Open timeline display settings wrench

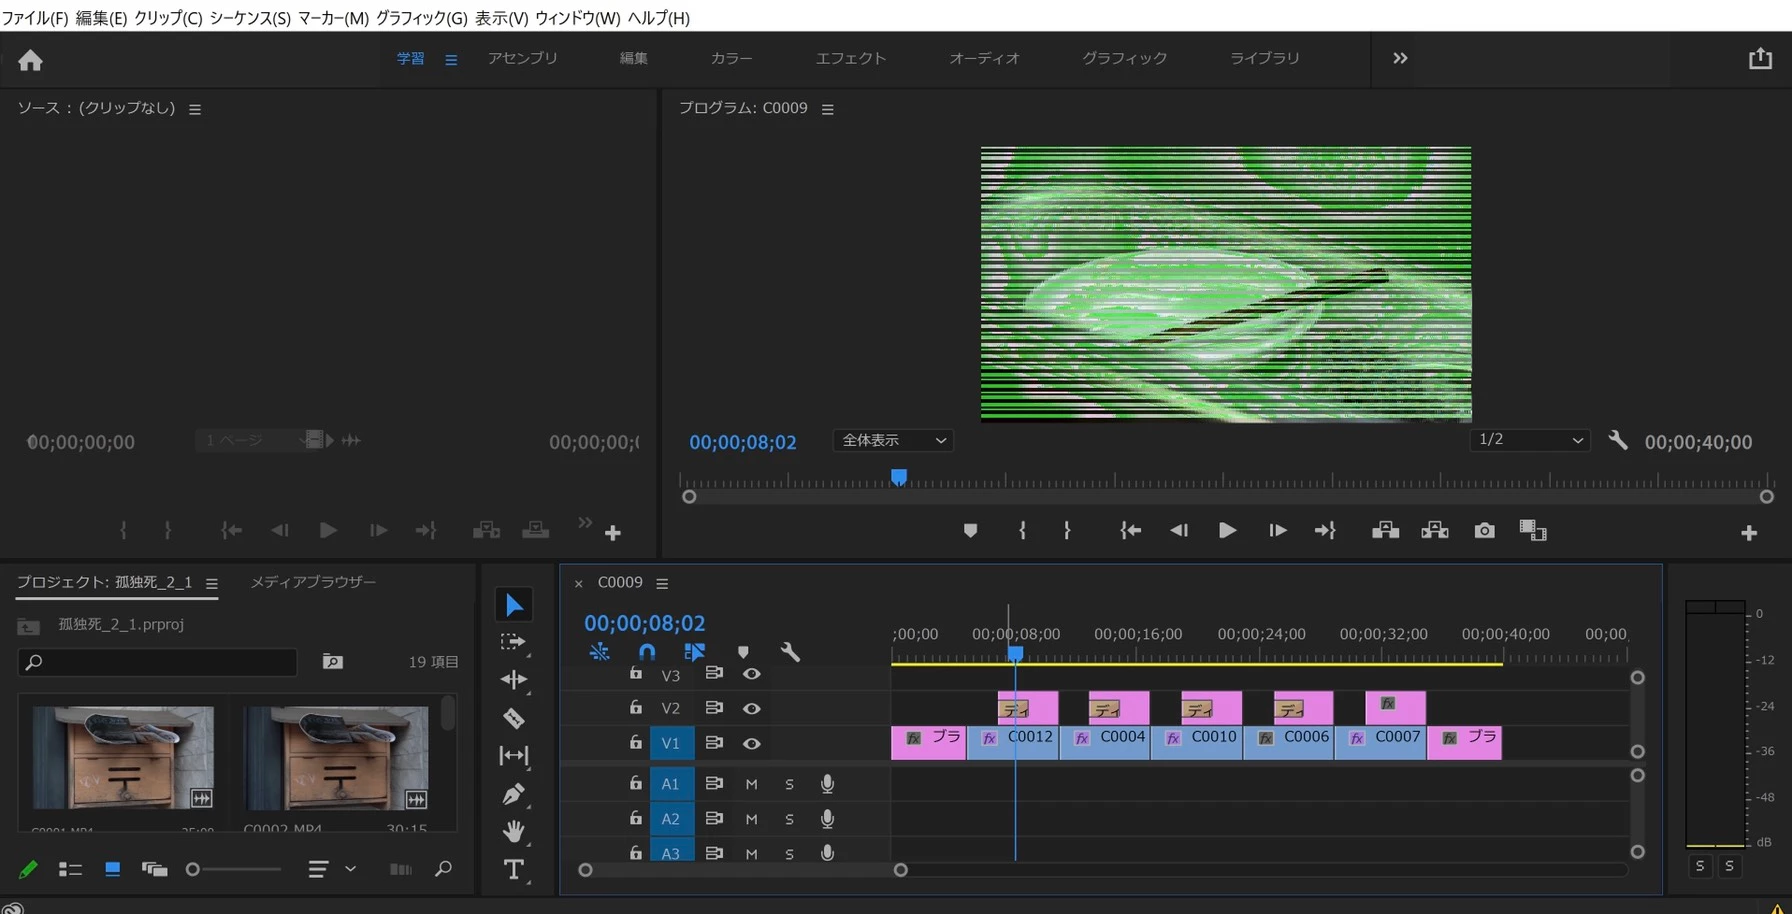pos(790,652)
